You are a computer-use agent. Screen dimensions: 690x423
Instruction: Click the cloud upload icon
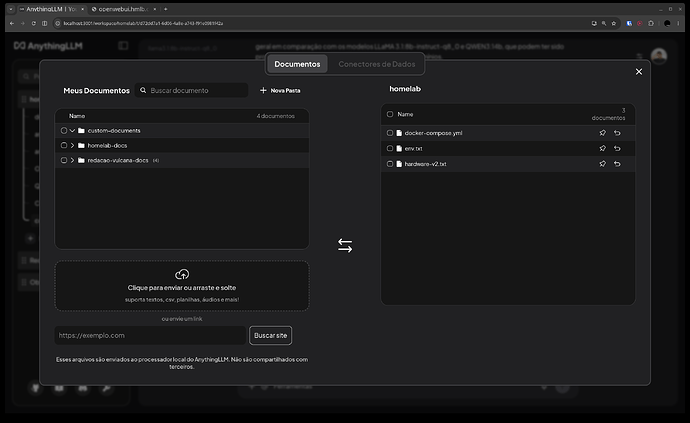pos(182,274)
